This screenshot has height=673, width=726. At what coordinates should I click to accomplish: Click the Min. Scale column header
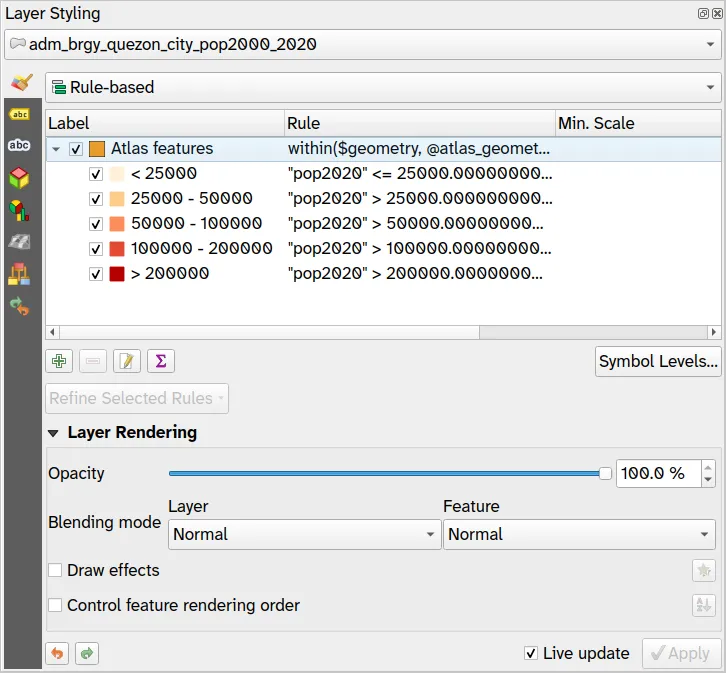point(636,123)
